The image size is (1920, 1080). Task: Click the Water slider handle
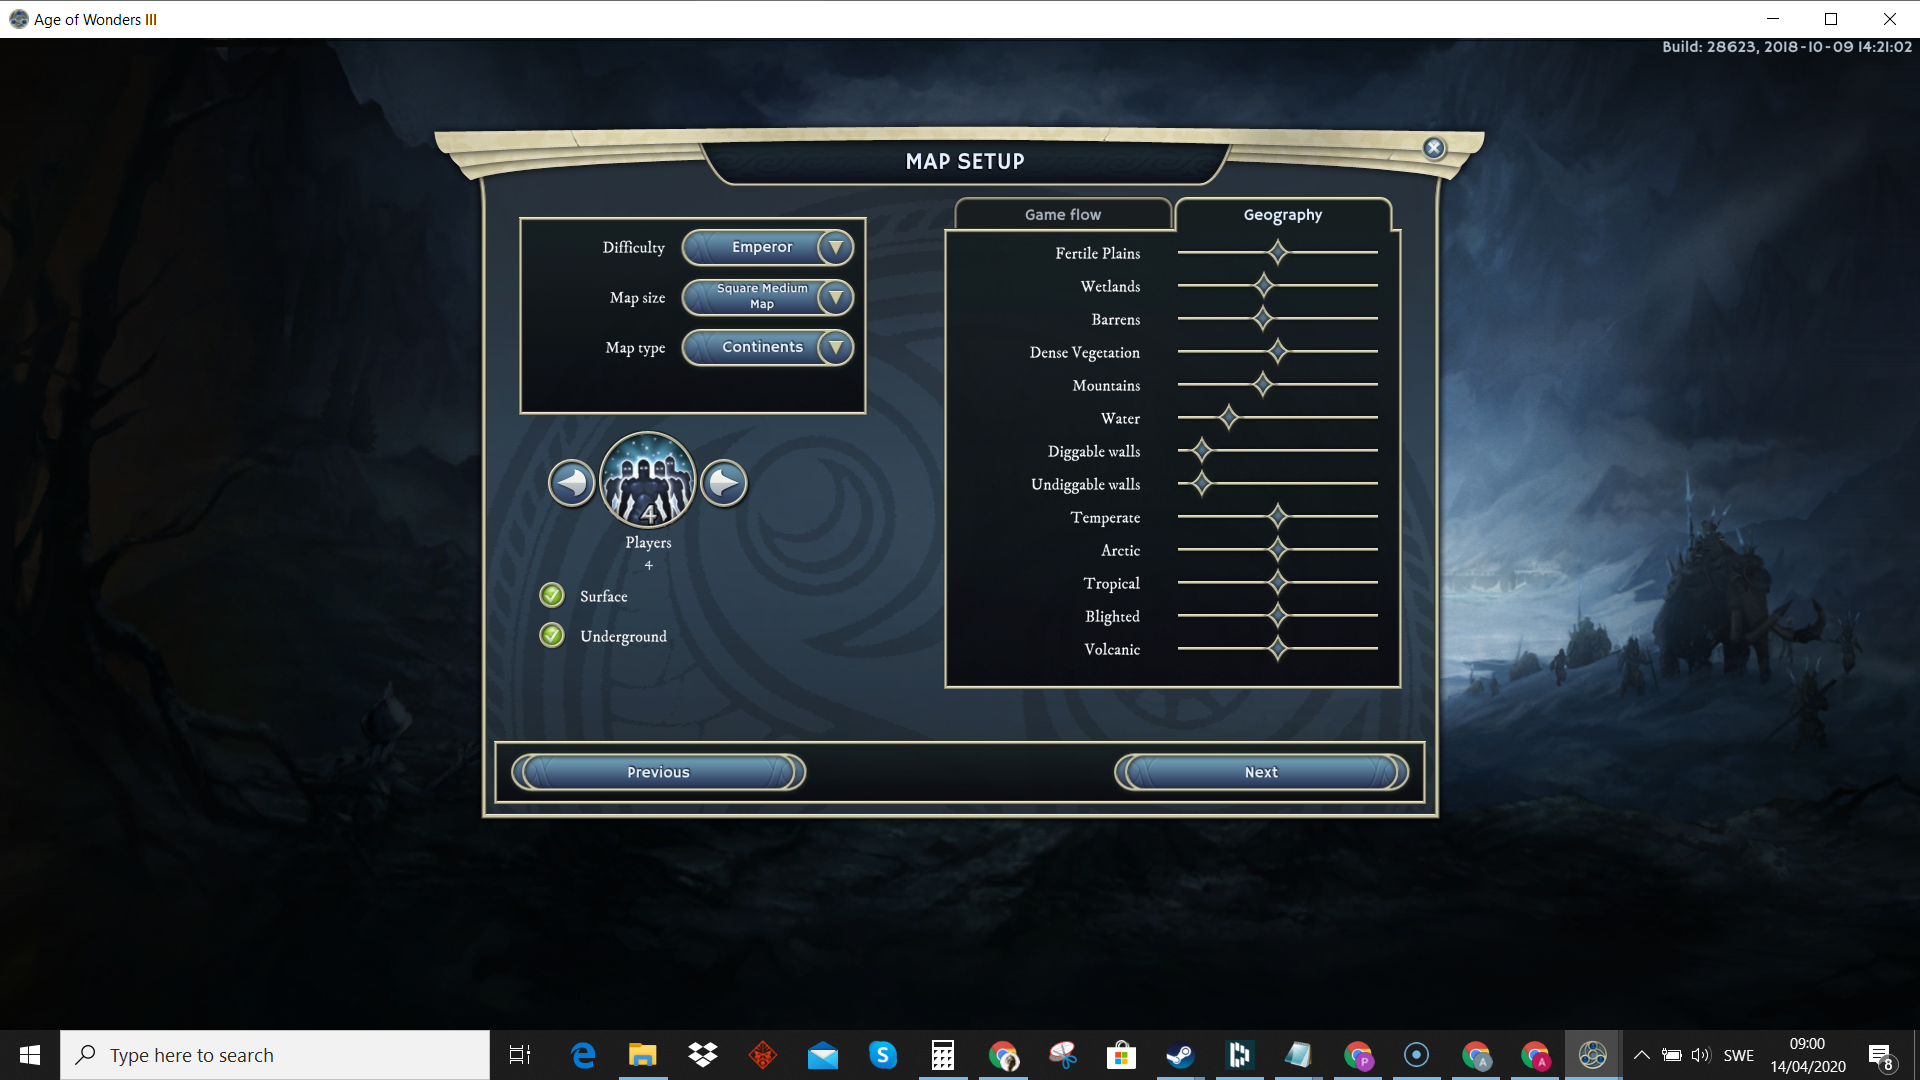click(x=1229, y=418)
